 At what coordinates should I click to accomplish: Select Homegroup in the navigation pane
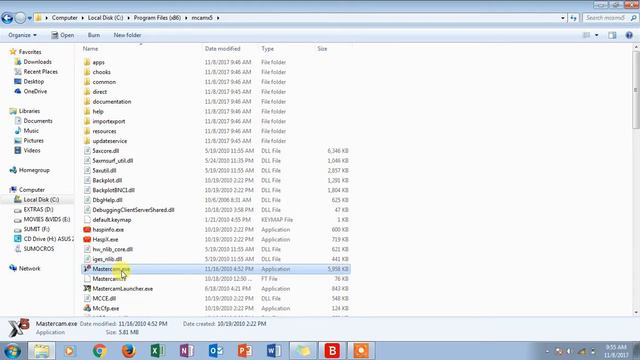coord(34,170)
